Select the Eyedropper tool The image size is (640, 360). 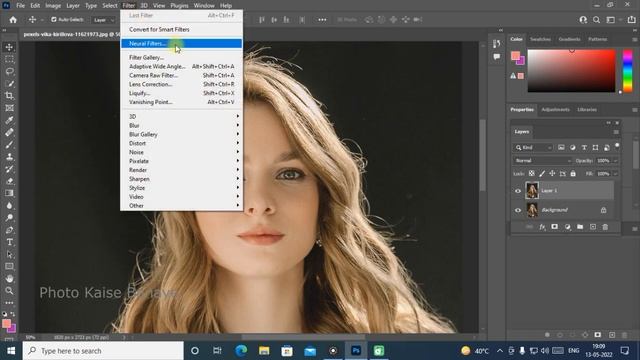pyautogui.click(x=9, y=120)
